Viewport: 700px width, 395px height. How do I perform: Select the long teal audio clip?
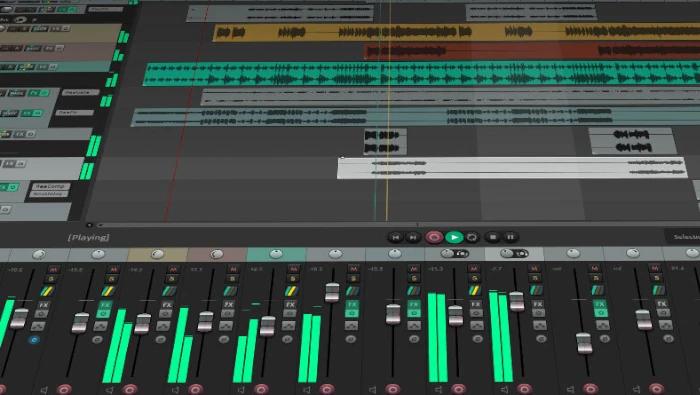point(422,74)
